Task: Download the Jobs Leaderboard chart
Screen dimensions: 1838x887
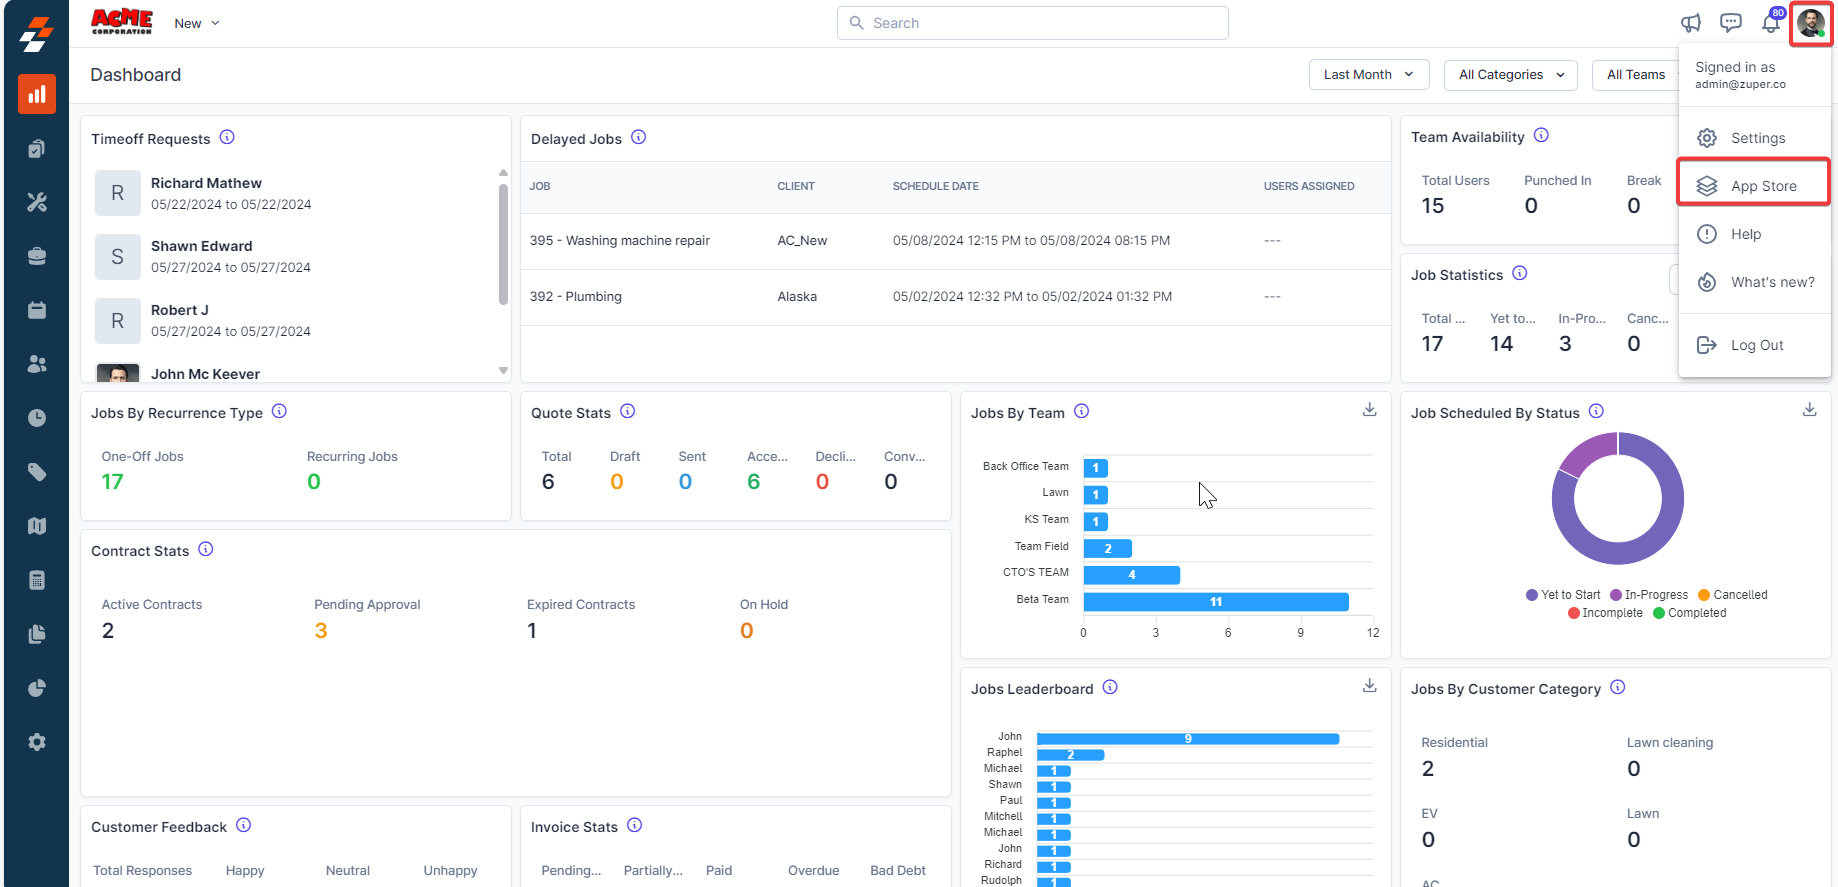Action: [1369, 686]
